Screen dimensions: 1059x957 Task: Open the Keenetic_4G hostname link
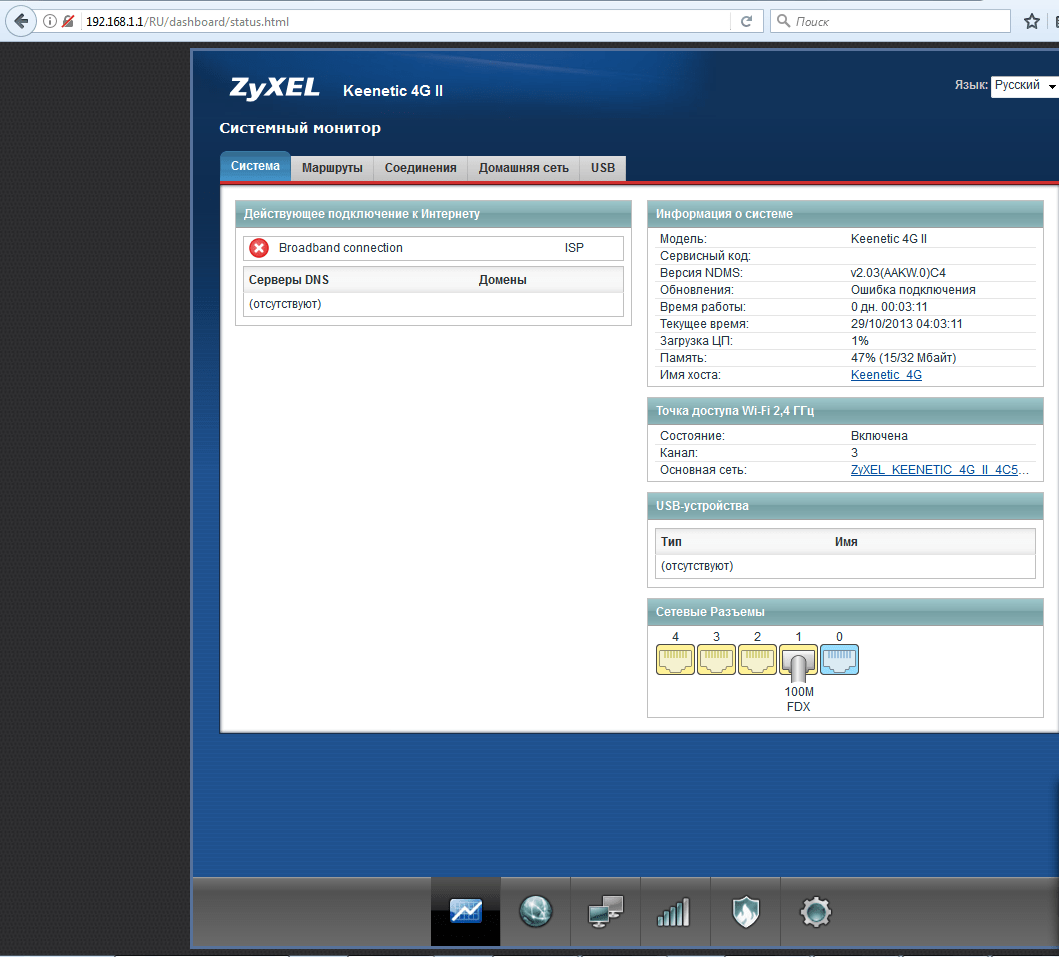click(886, 375)
